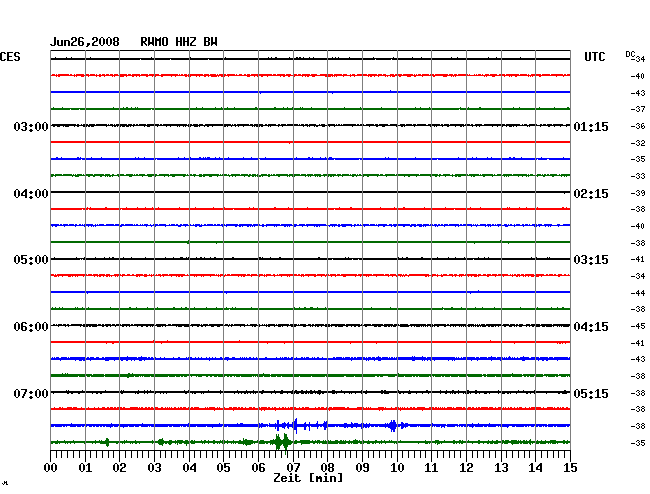Select the DC offset value -37
The image size is (650, 494).
(638, 109)
